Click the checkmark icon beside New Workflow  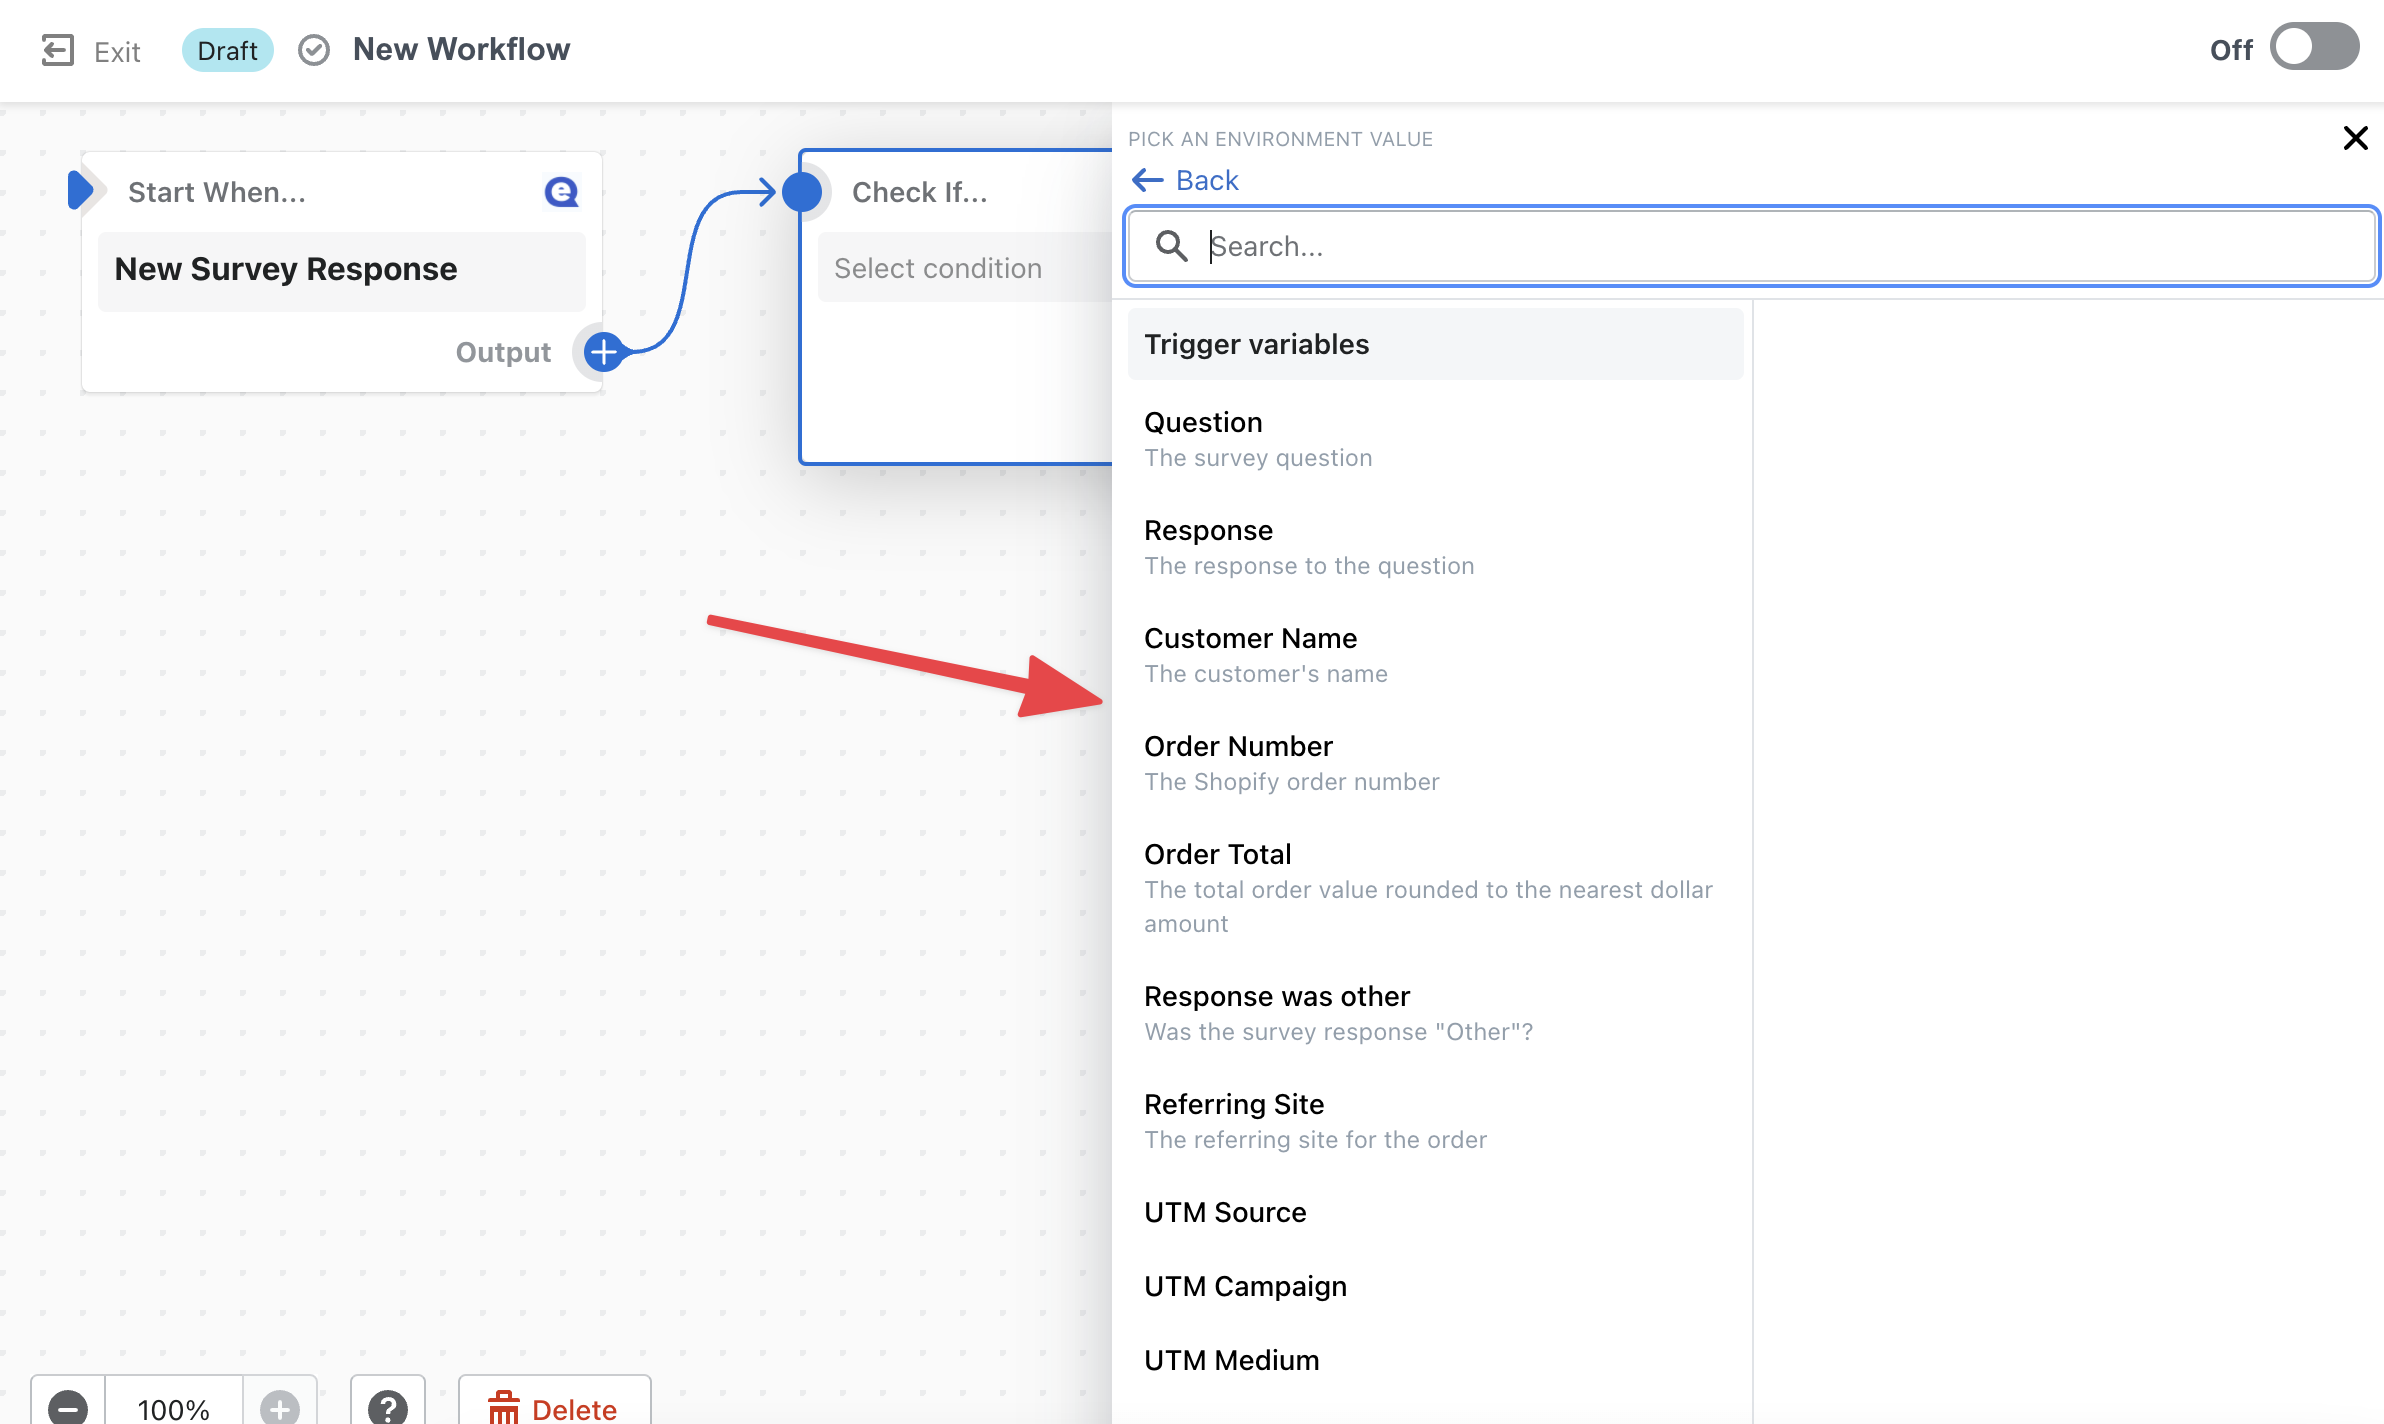(x=314, y=50)
